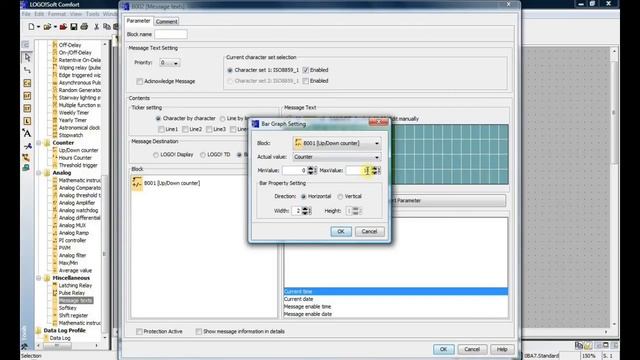Collapse the Counter folder in the tree
Viewport: 640px width, 360px height.
[39, 143]
